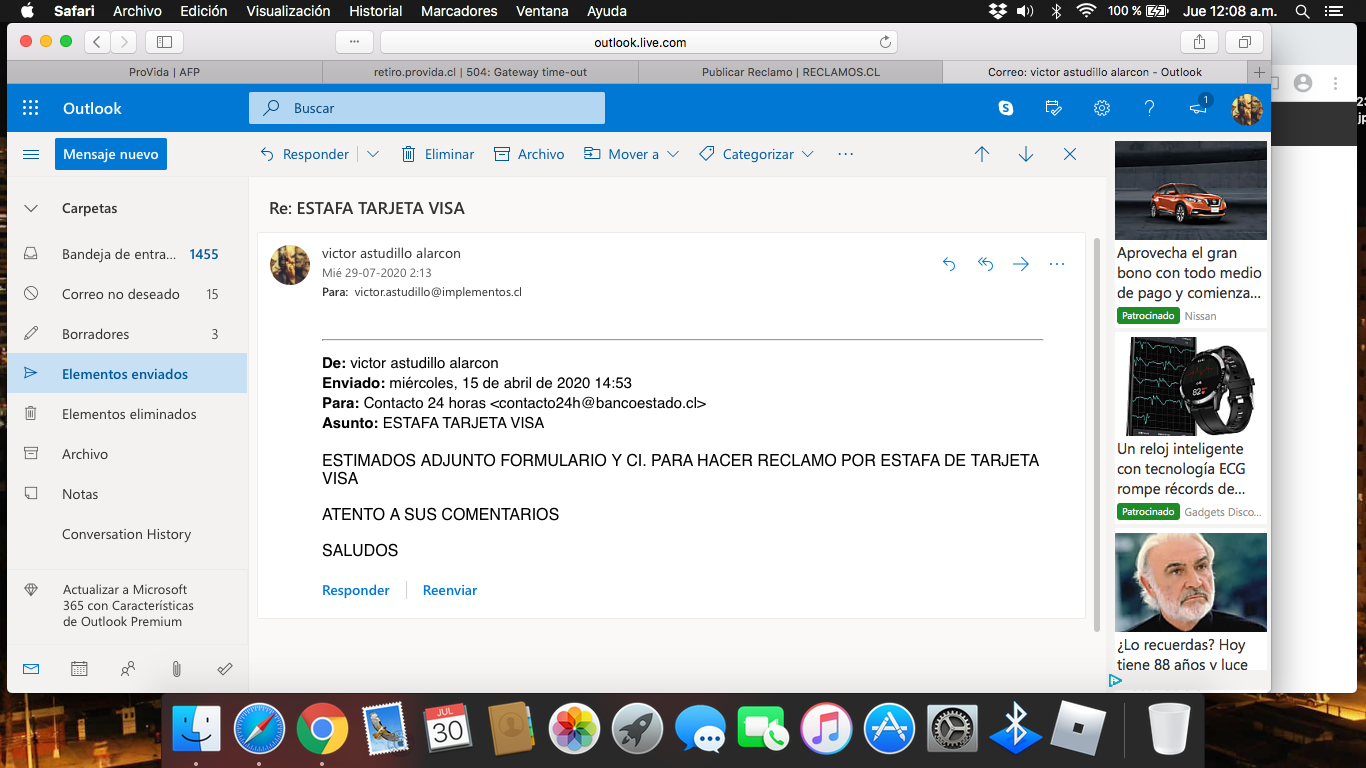Click the Buscar search field
This screenshot has width=1366, height=768.
click(427, 108)
